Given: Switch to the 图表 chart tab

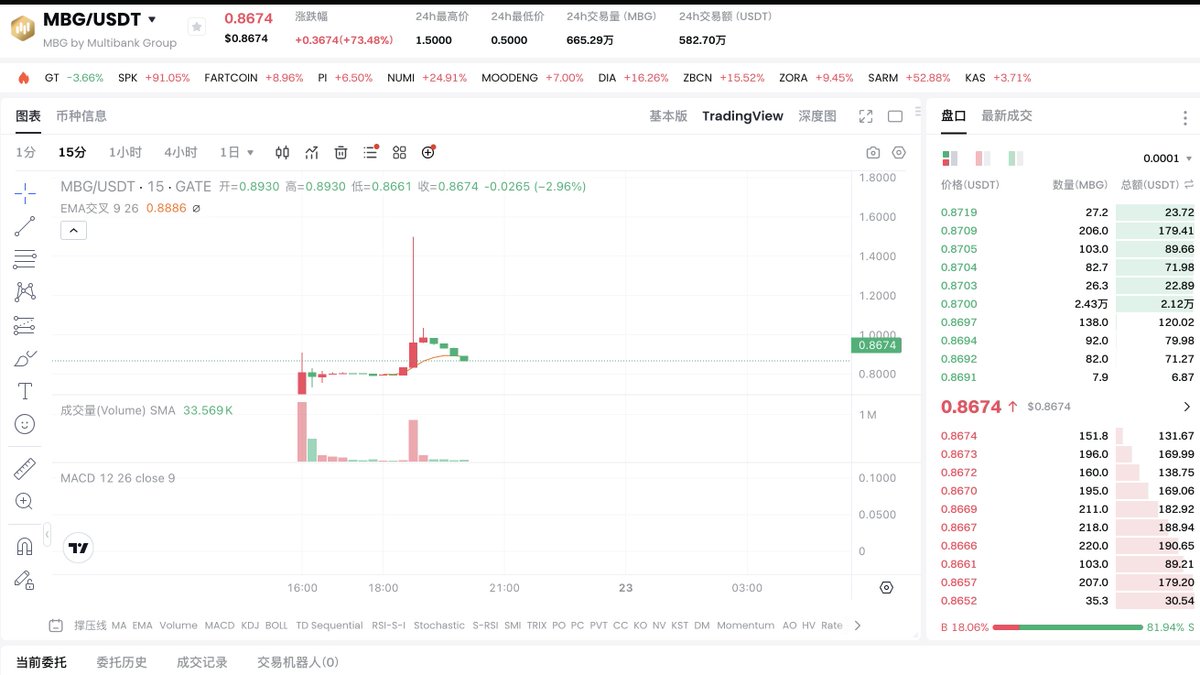Looking at the screenshot, I should pyautogui.click(x=28, y=116).
